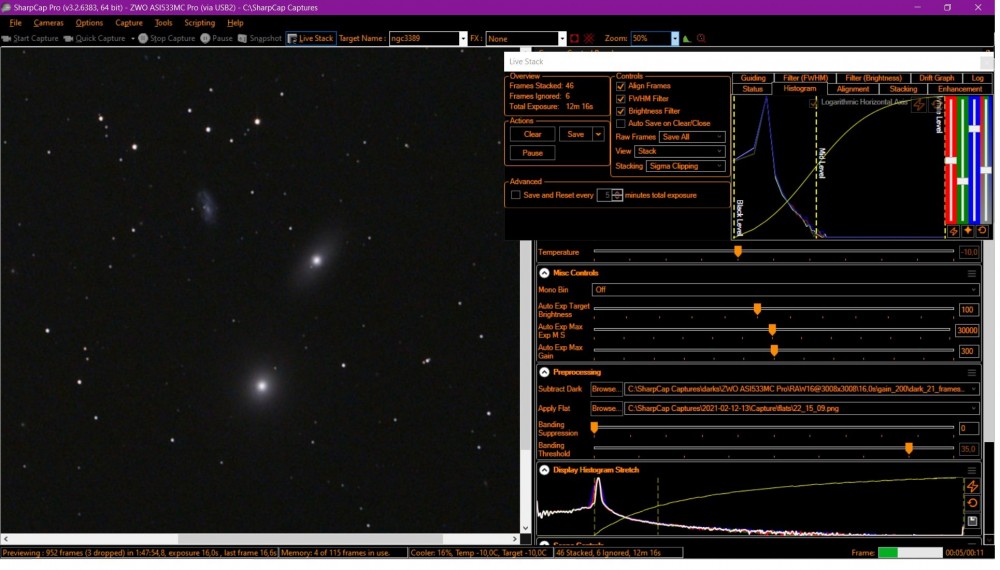Toggle the Align Frames checkbox
Viewport: 1000px width, 570px height.
[621, 86]
